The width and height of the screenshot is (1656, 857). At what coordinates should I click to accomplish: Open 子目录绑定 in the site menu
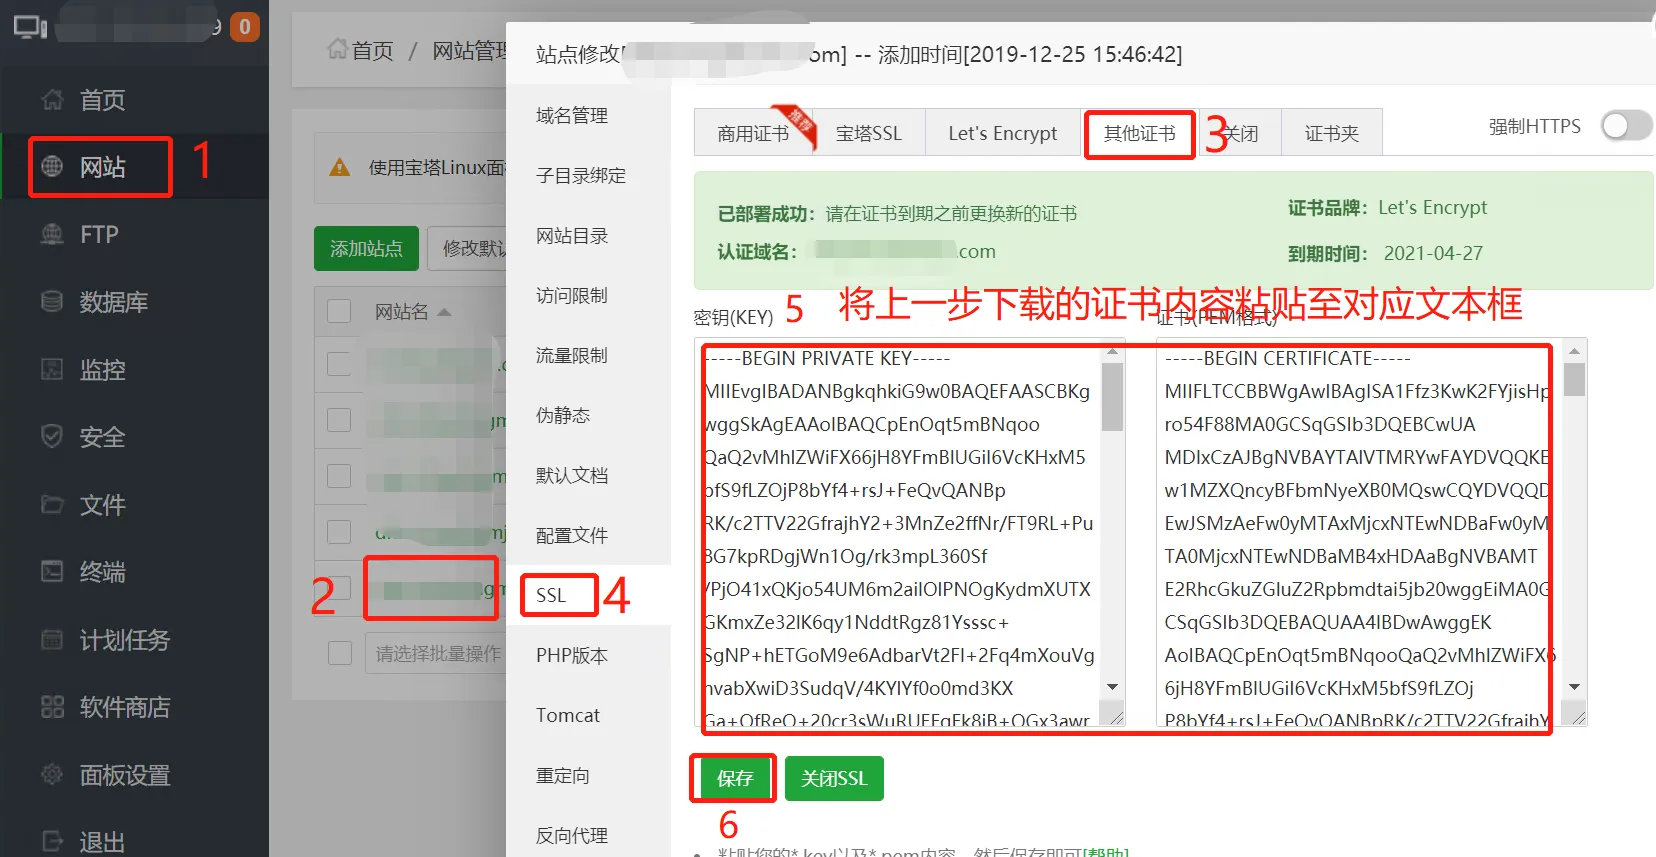tap(581, 175)
